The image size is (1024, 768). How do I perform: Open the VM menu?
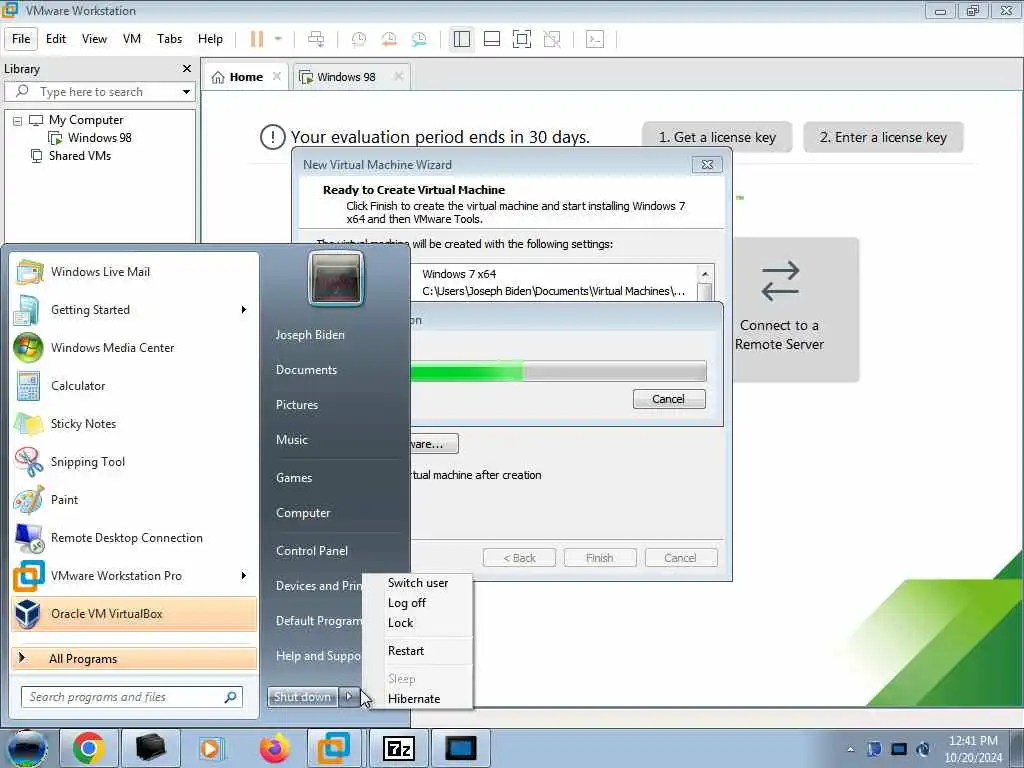[132, 39]
